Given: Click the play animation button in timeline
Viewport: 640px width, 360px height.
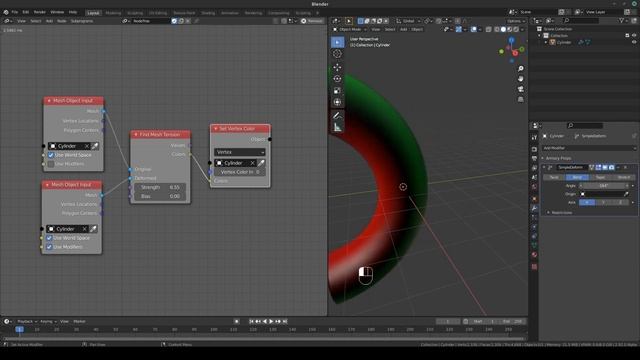Looking at the screenshot, I should tap(271, 322).
